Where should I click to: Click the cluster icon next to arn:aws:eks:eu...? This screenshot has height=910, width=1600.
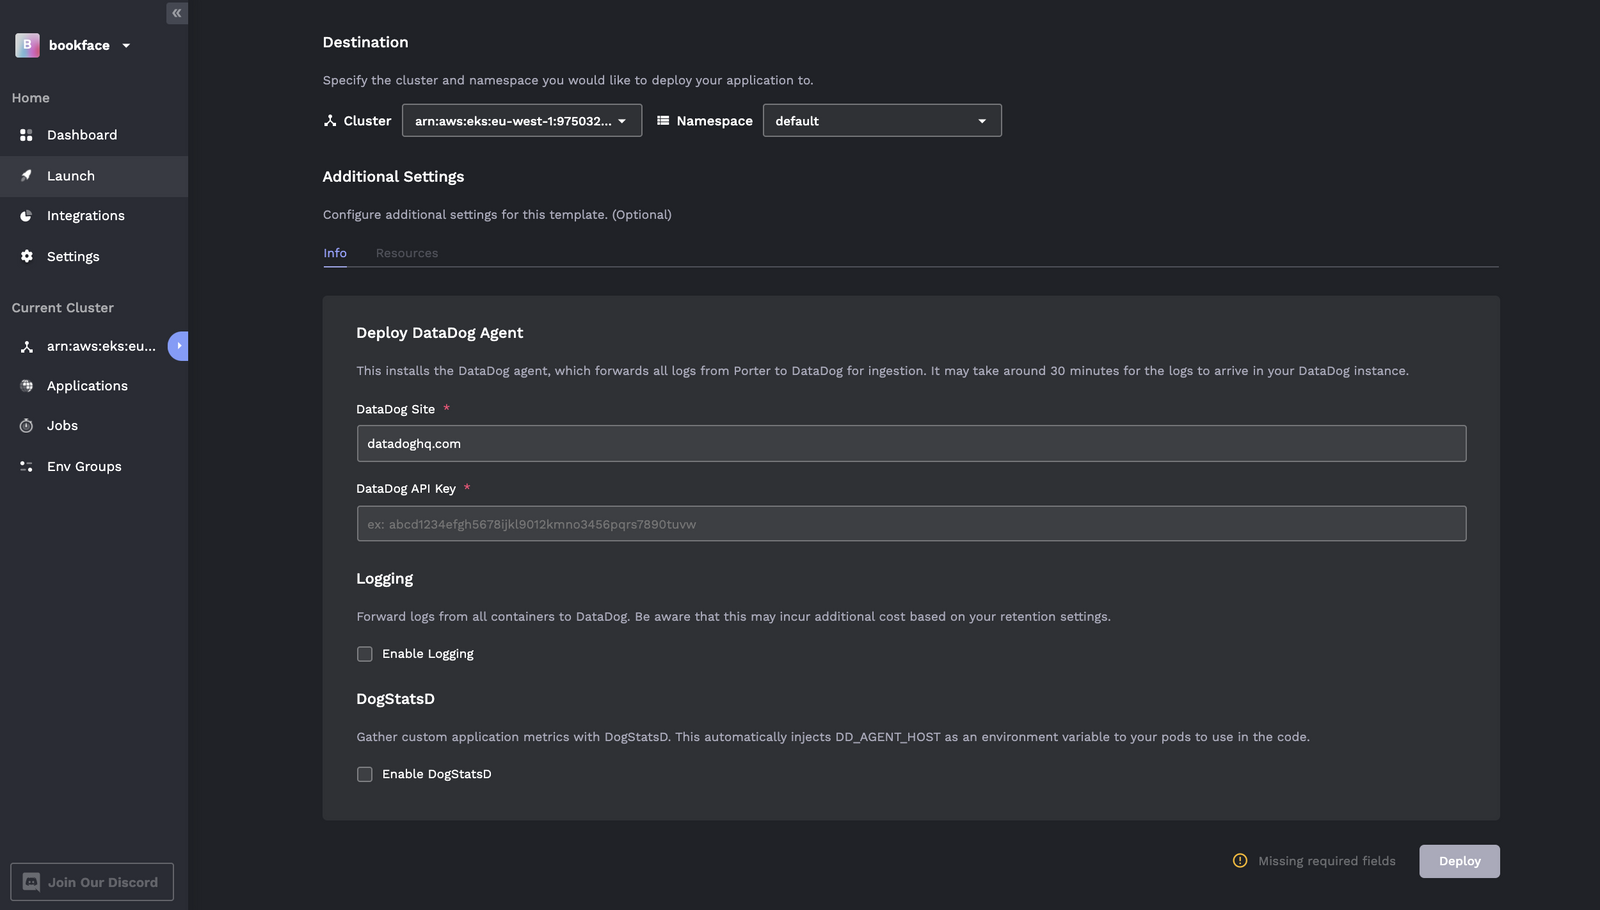(x=26, y=346)
